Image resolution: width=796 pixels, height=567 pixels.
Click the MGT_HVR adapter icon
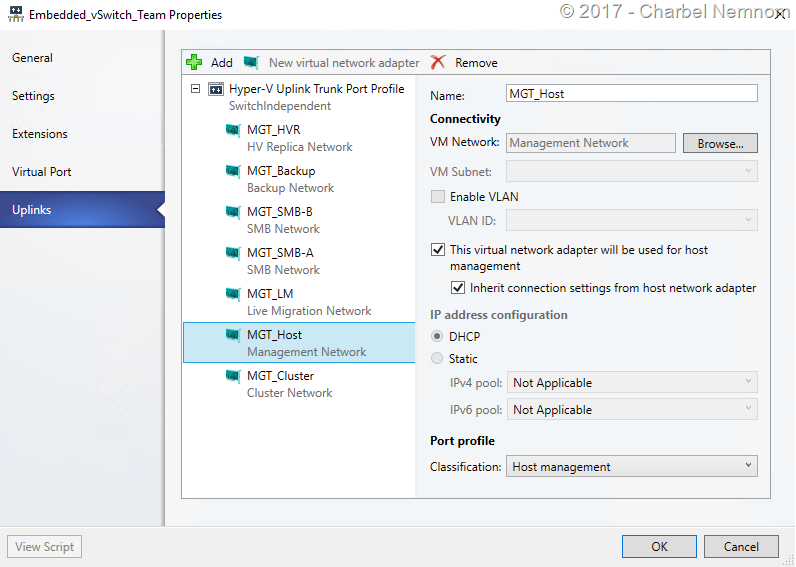[x=233, y=130]
